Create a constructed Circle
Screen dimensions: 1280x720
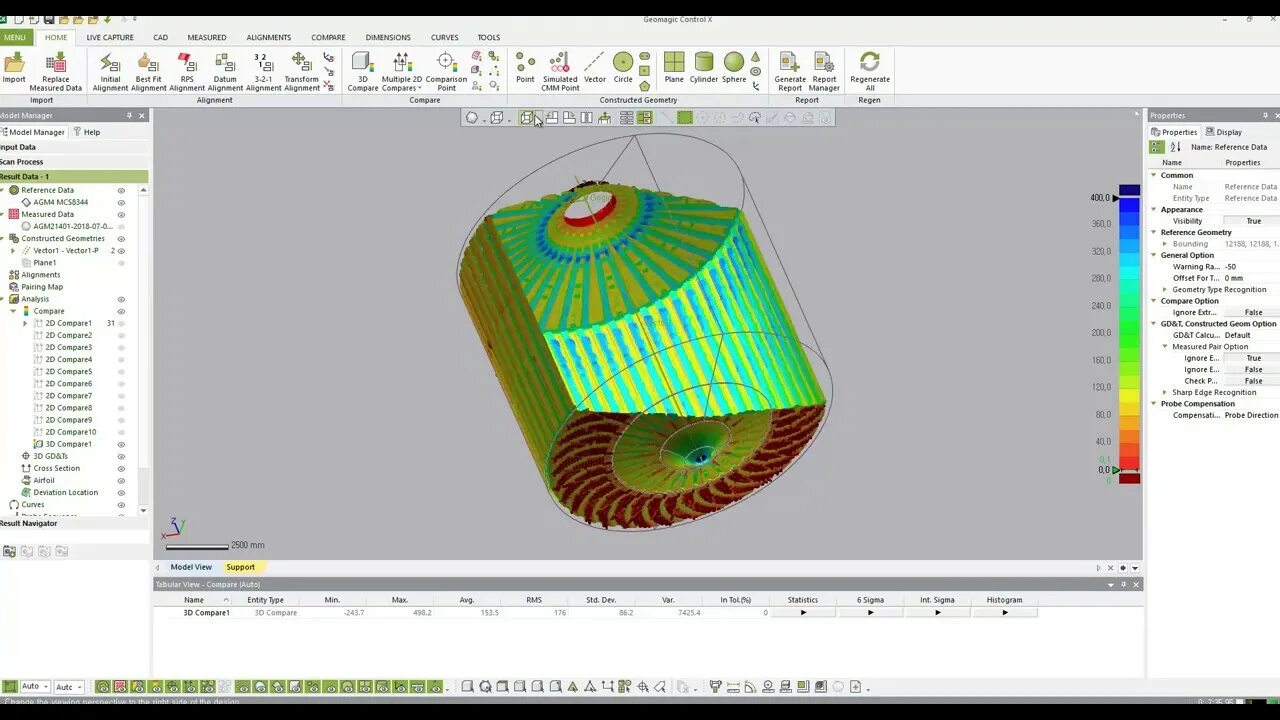[x=623, y=68]
